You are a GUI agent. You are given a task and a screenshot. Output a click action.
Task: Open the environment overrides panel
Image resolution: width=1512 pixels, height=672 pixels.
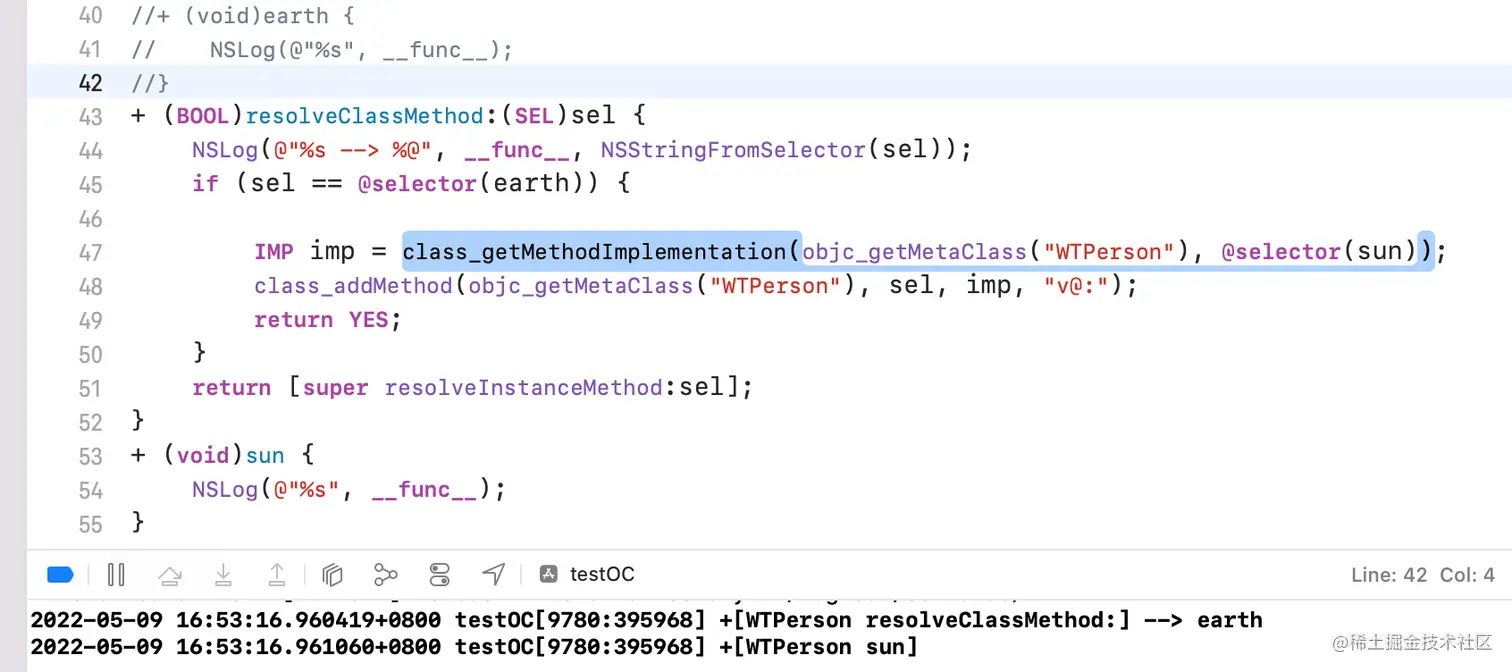click(440, 574)
